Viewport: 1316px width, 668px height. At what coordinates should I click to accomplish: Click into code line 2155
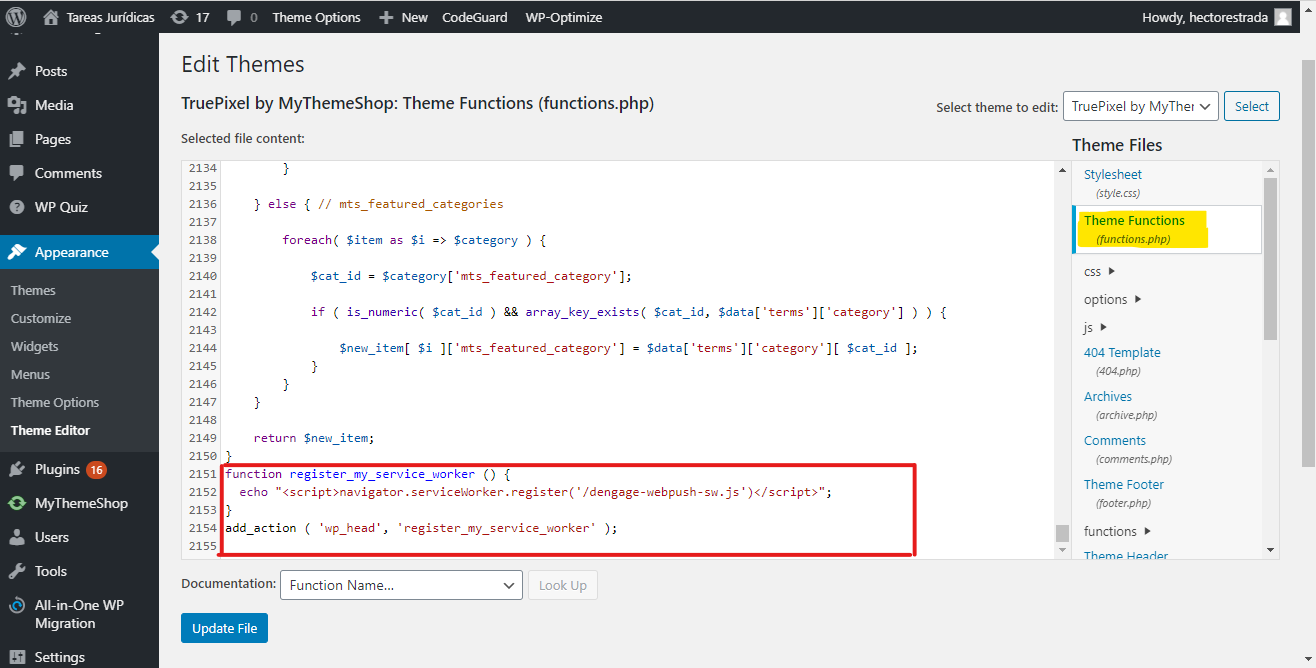pos(638,546)
